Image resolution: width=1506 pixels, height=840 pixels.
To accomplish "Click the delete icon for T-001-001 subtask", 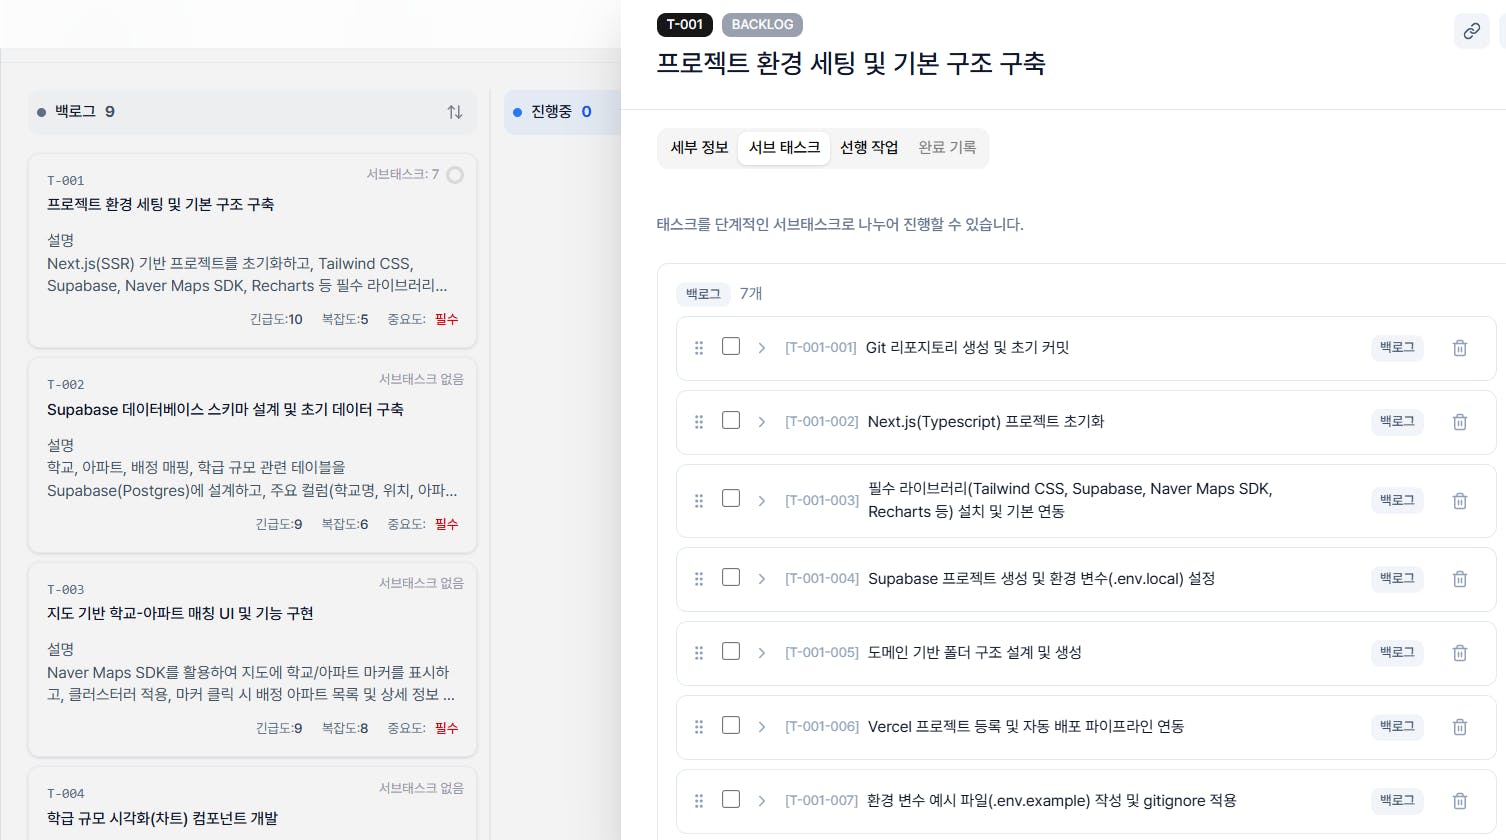I will click(1459, 348).
